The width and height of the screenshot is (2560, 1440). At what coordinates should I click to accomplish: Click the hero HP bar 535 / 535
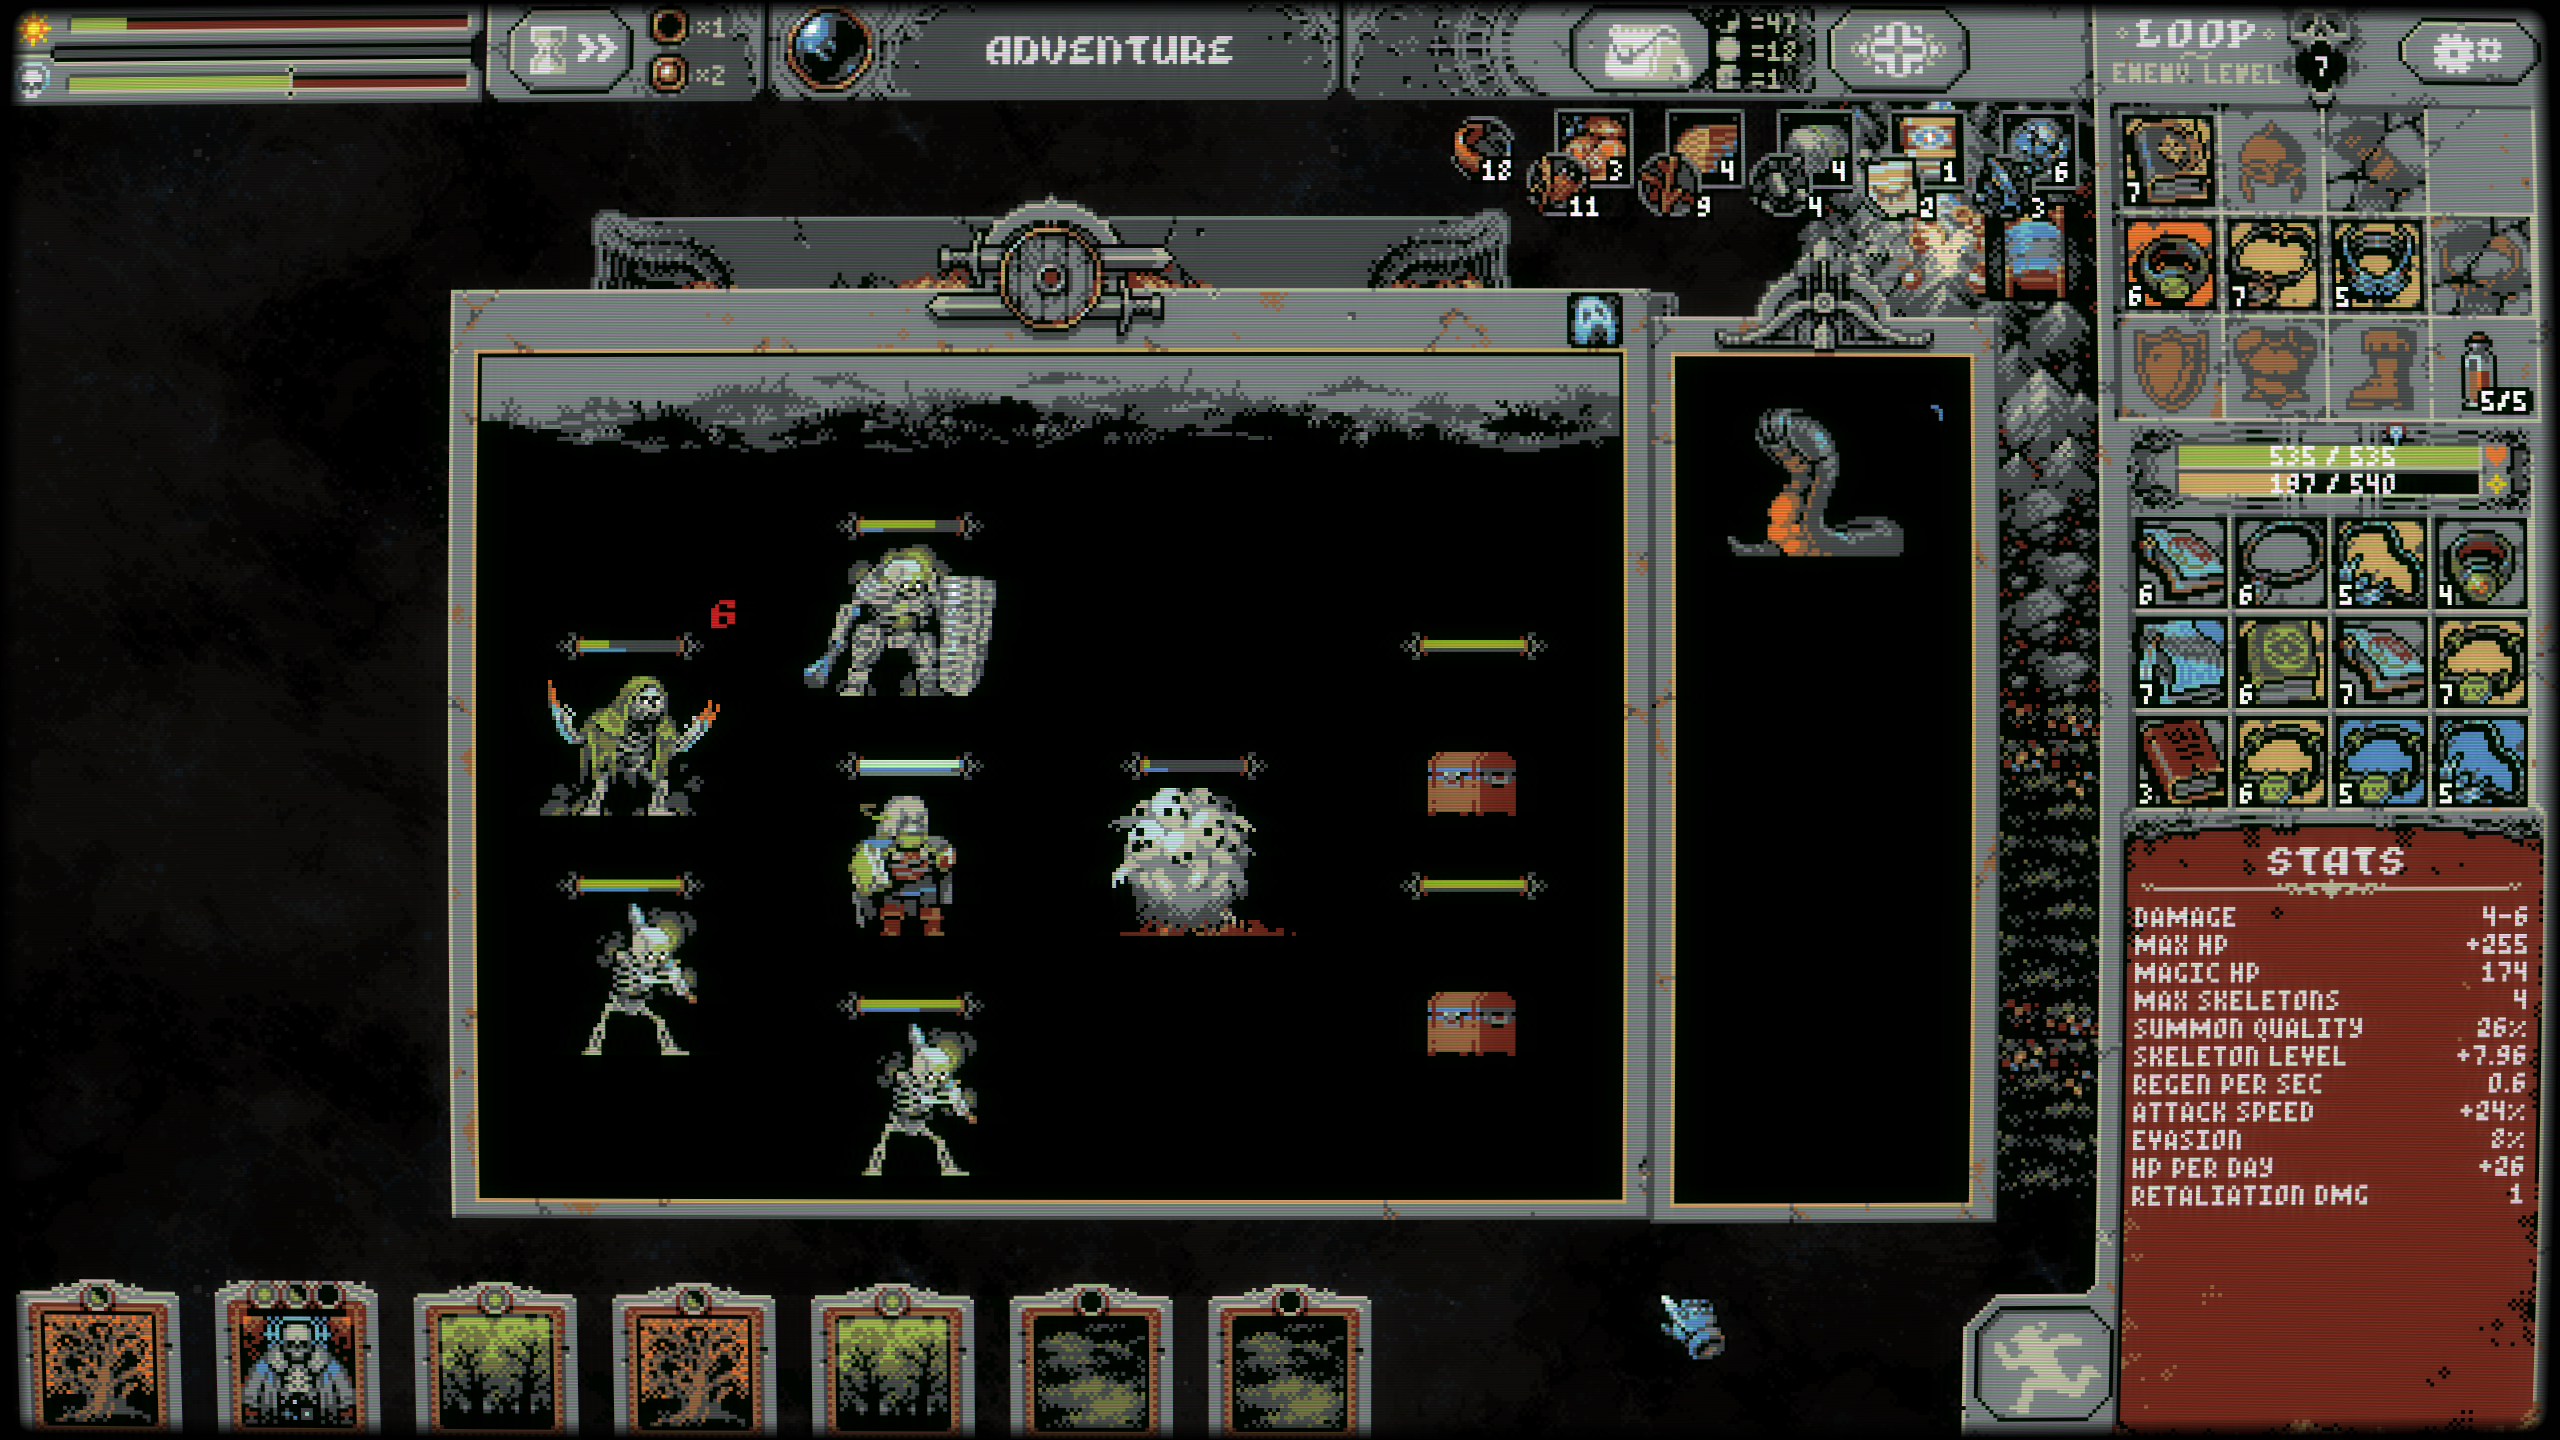tap(2330, 456)
